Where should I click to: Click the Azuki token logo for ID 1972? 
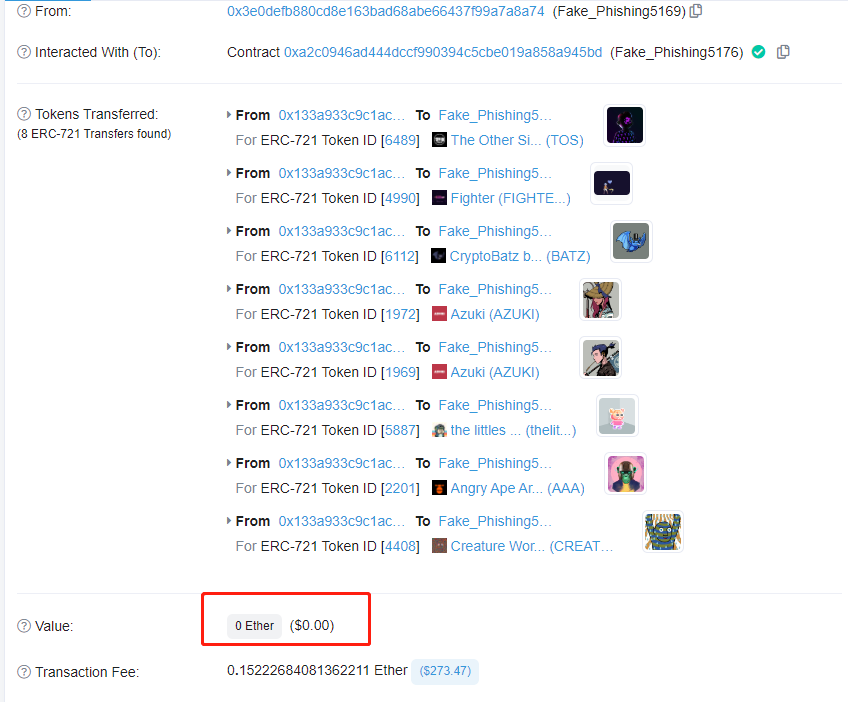439,314
